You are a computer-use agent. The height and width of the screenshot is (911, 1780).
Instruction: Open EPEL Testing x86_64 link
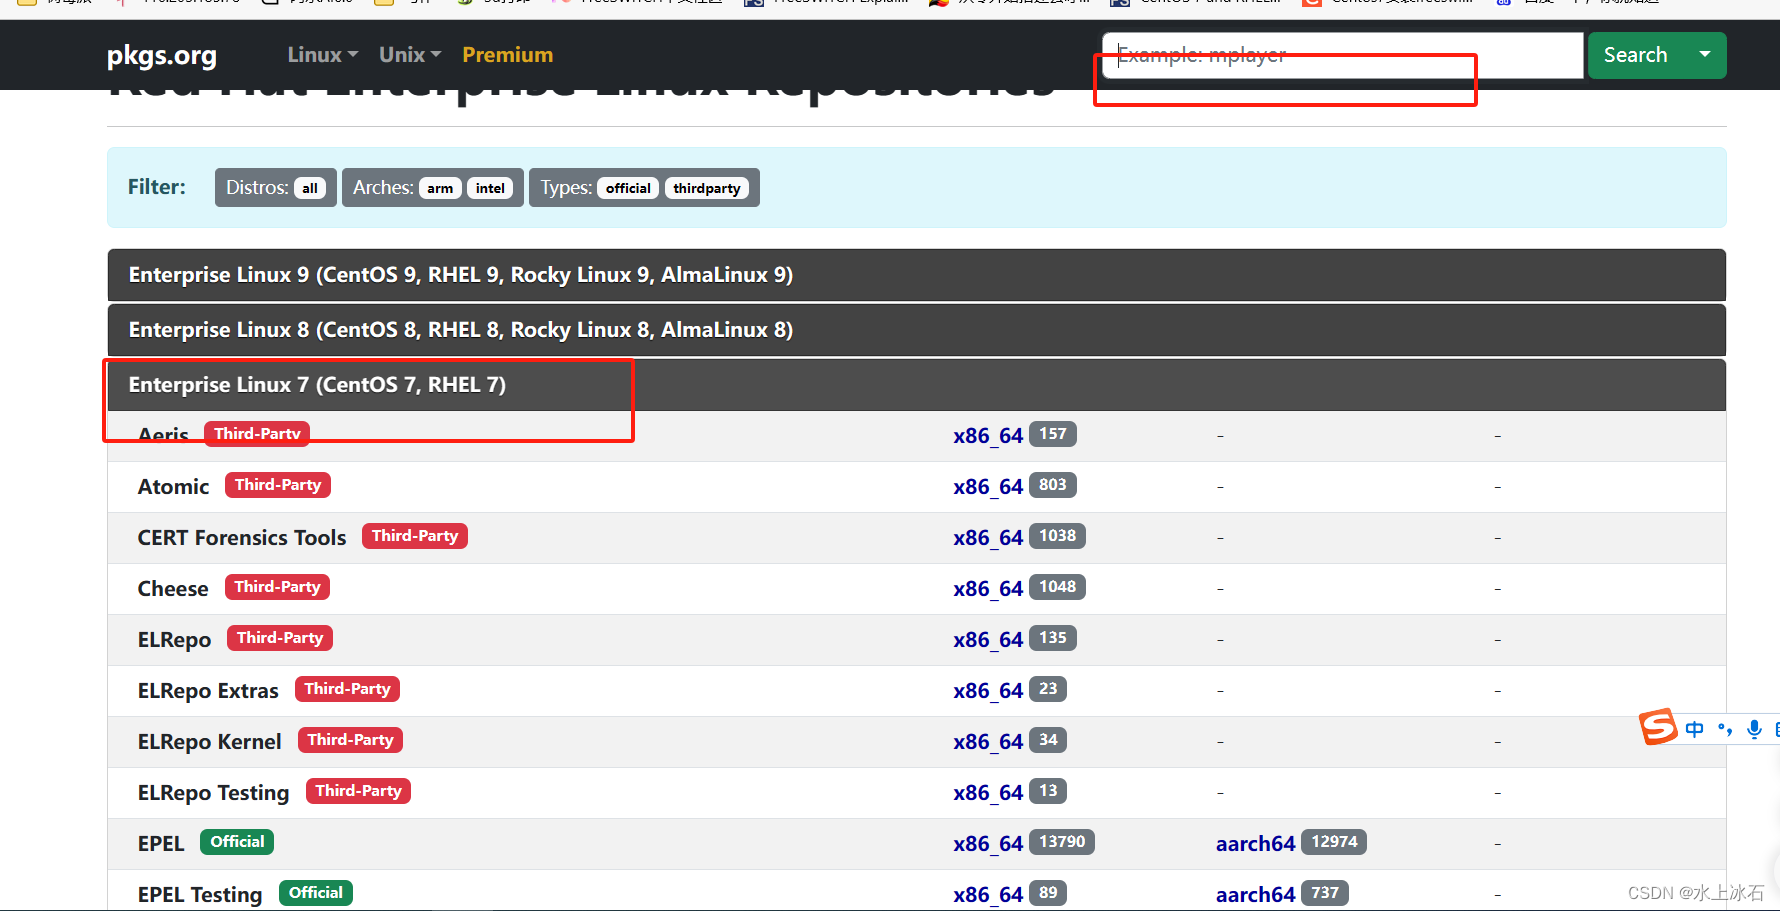point(988,895)
